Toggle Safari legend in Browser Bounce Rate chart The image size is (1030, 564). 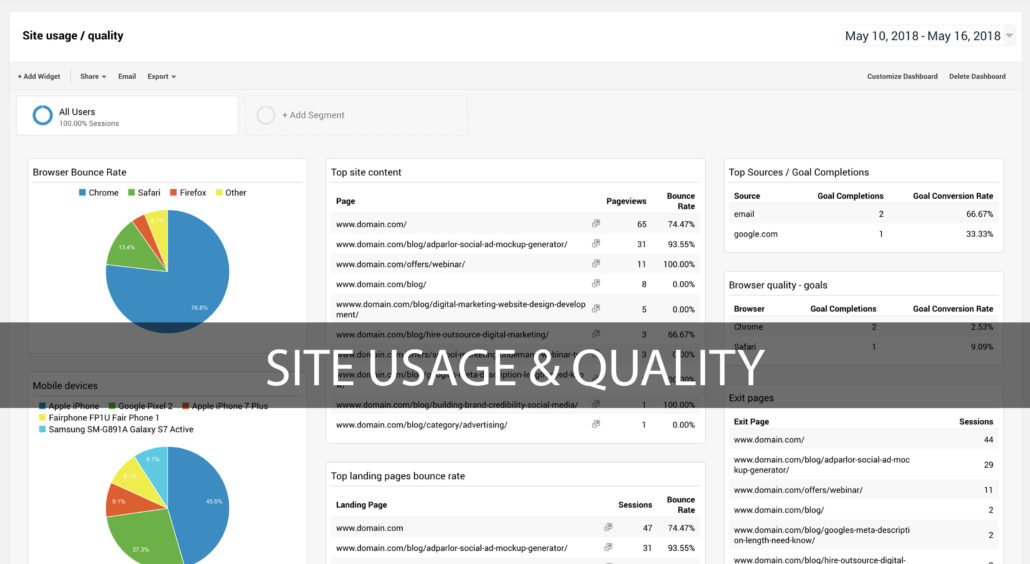143,193
